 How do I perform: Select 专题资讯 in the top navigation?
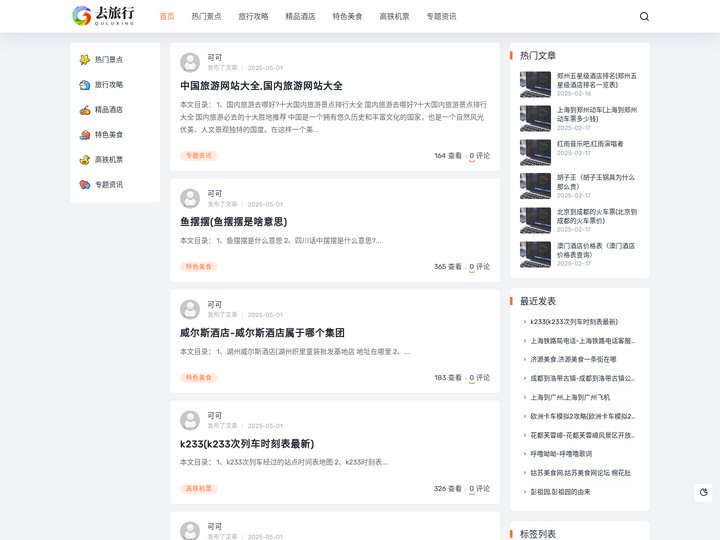point(441,17)
